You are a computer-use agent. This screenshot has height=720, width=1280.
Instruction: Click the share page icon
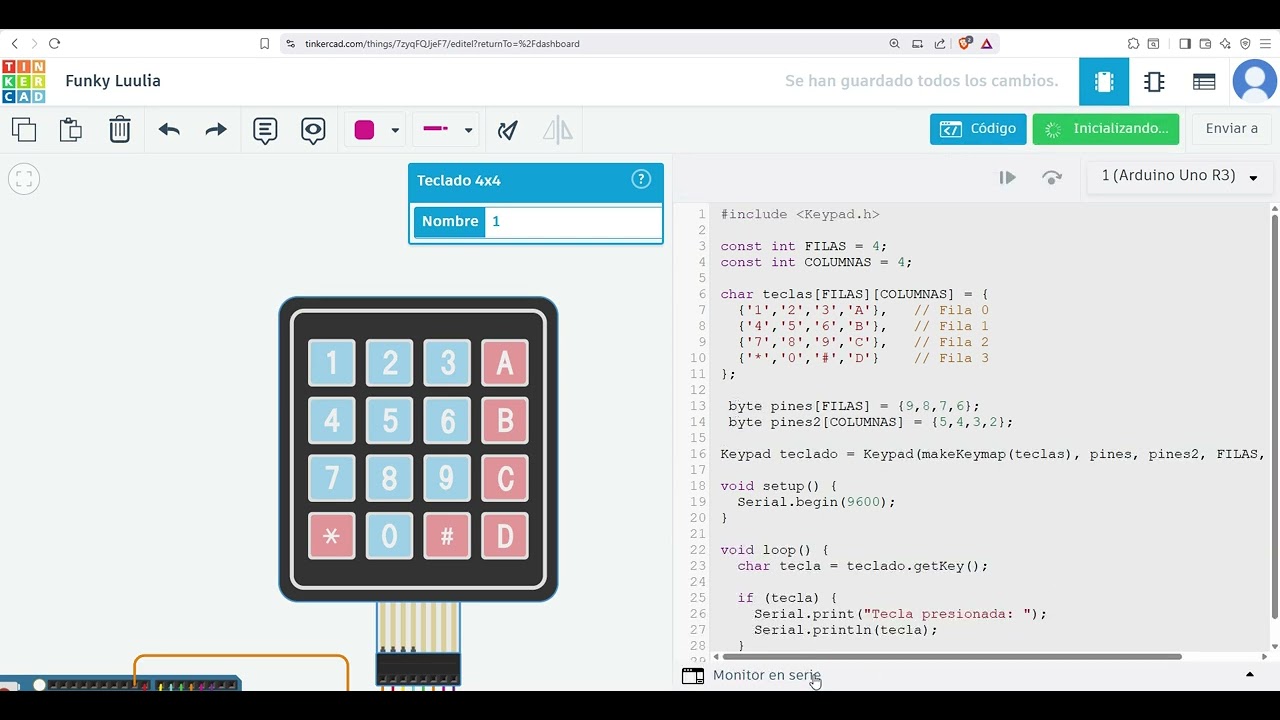click(x=940, y=44)
